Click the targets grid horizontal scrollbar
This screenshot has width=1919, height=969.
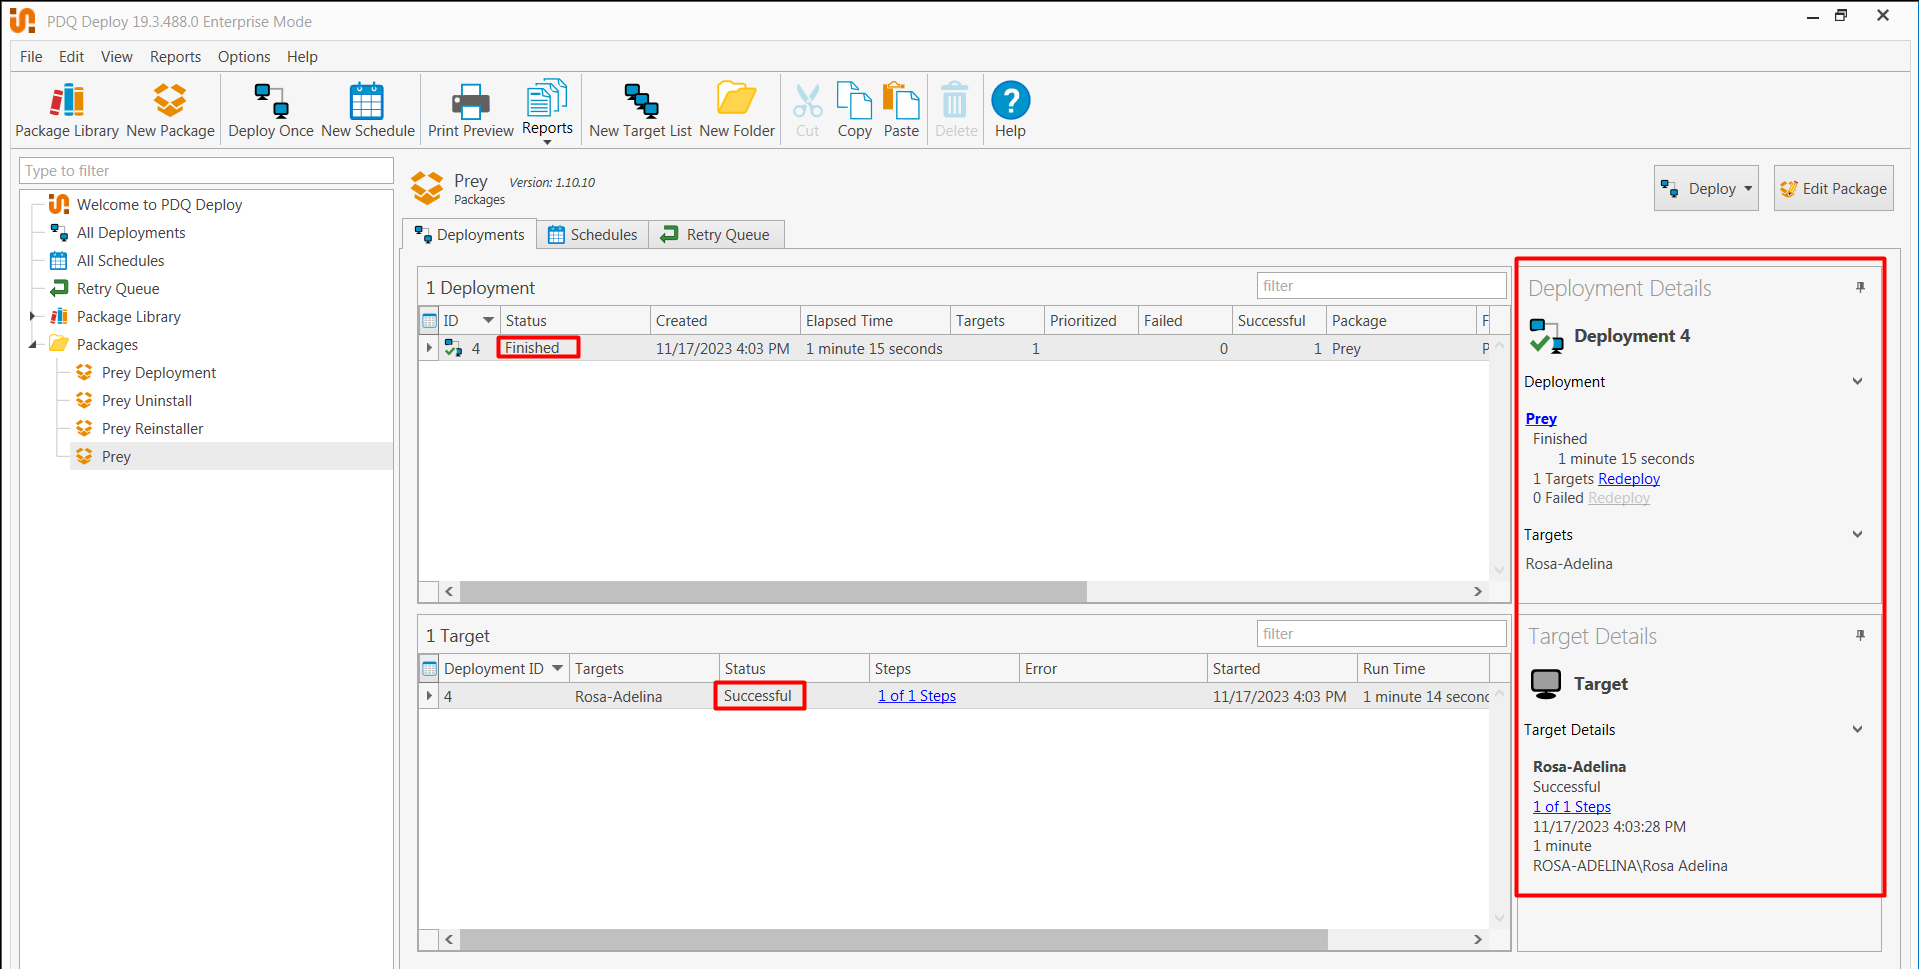pos(893,940)
